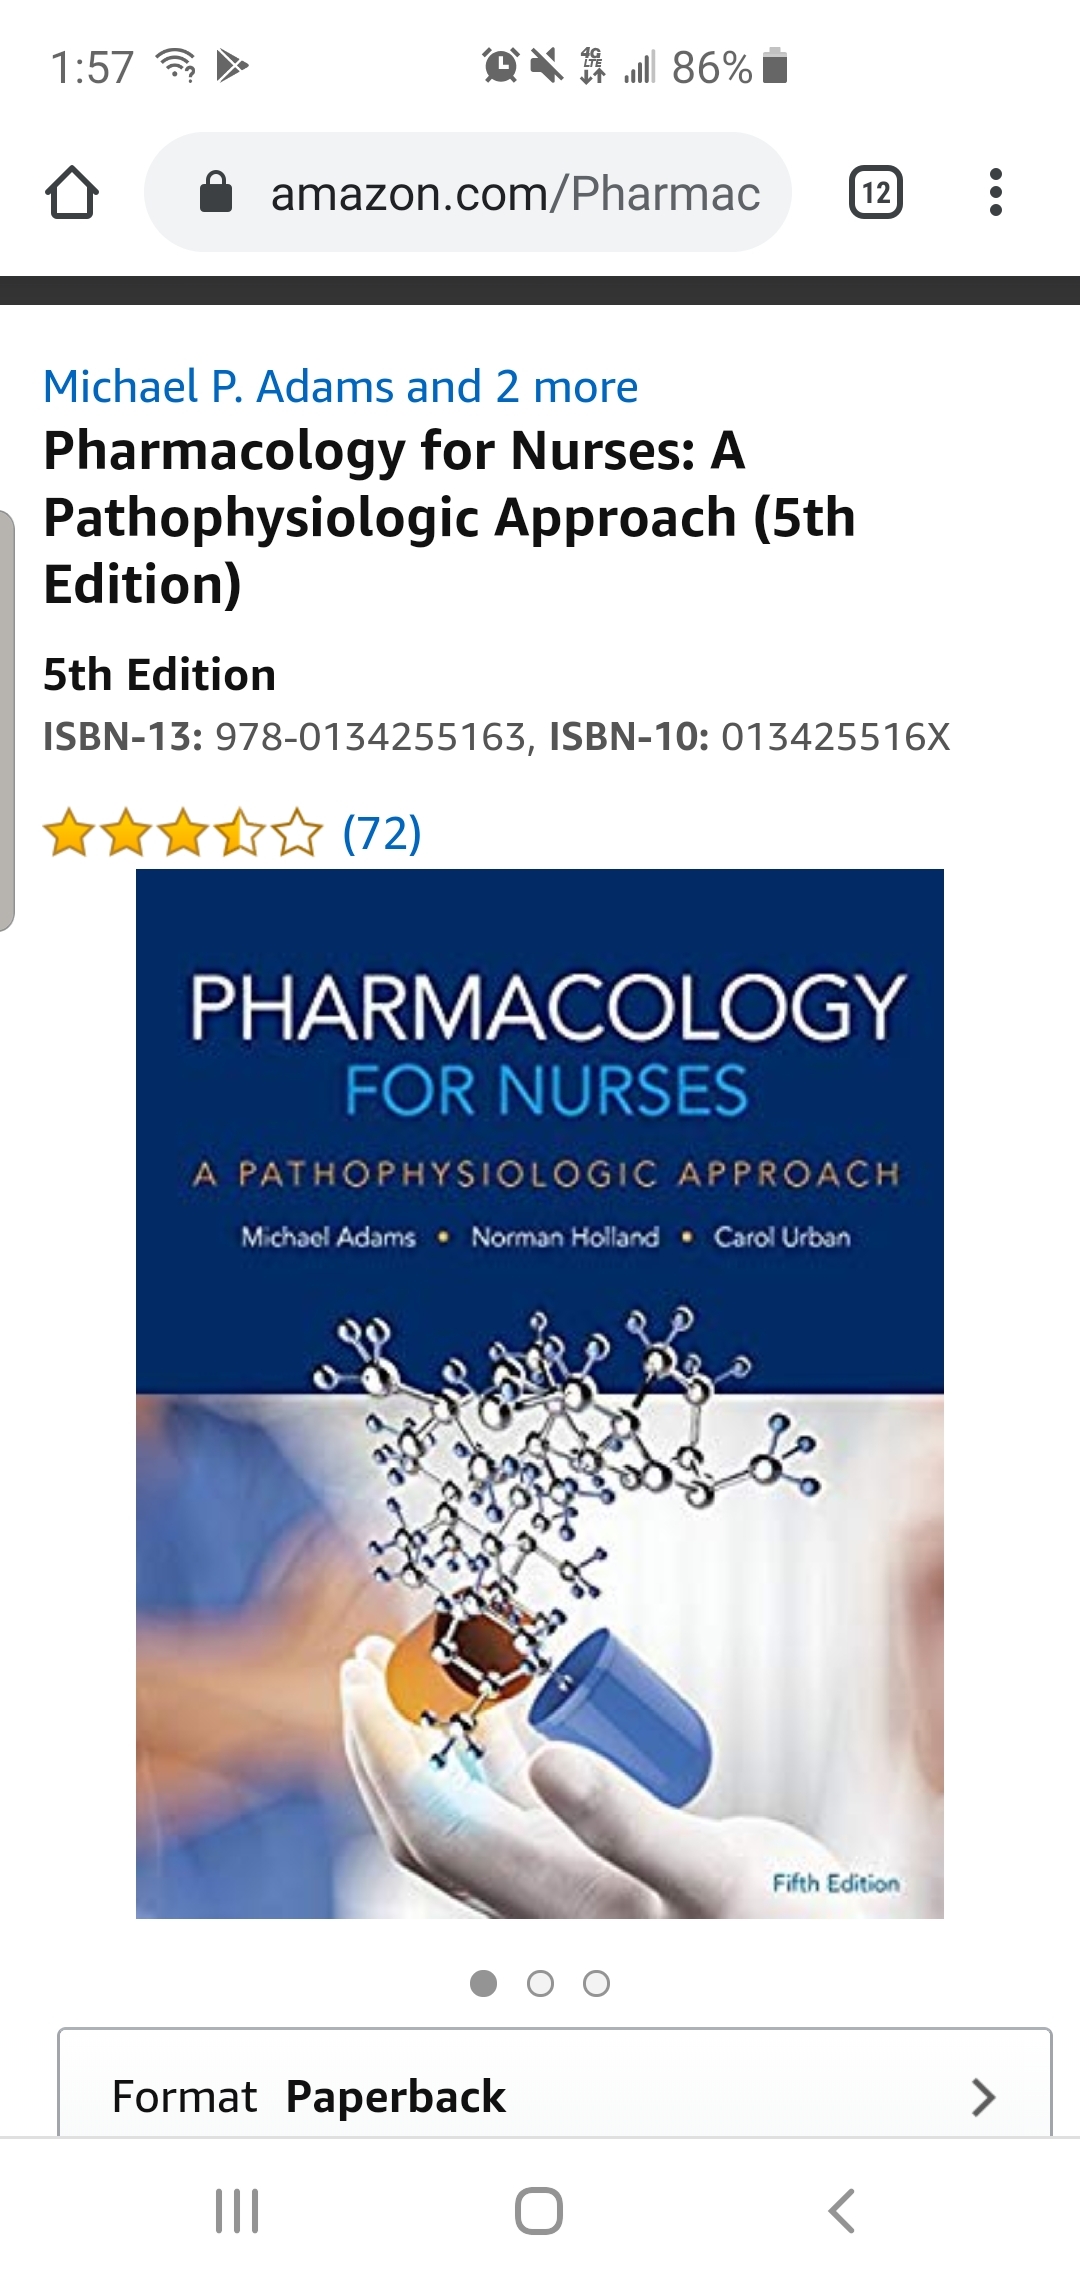1080x2280 pixels.
Task: Tap the browser home icon
Action: pos(72,192)
